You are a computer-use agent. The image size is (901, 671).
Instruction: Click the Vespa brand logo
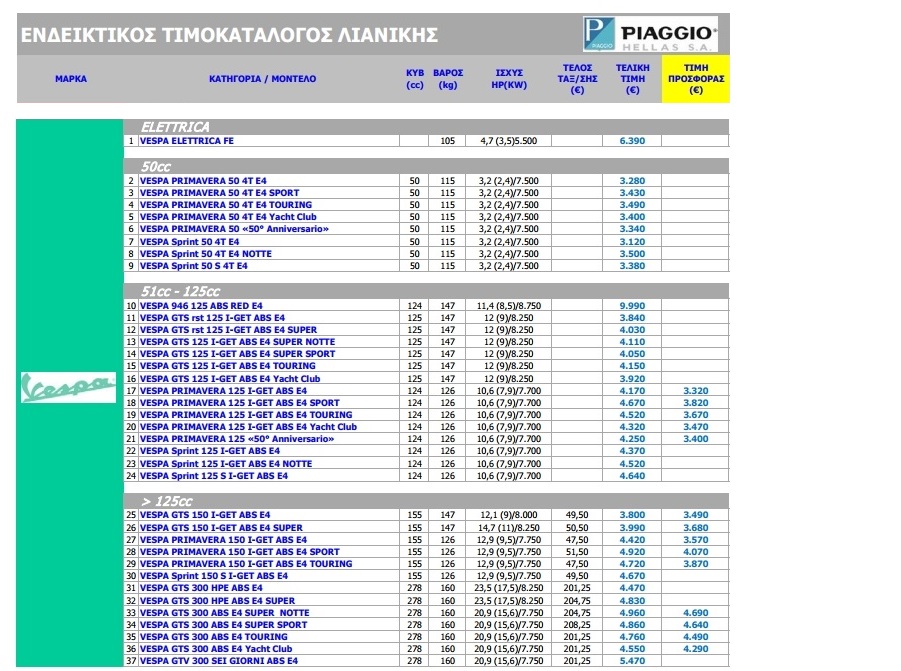tap(68, 387)
